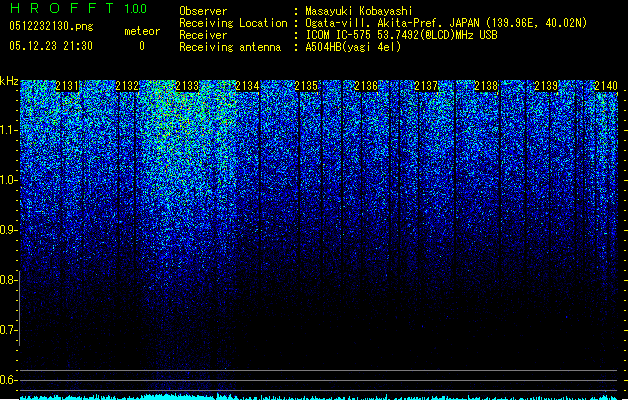Click the 2135 time marker
Image resolution: width=629 pixels, height=400 pixels.
(x=306, y=86)
